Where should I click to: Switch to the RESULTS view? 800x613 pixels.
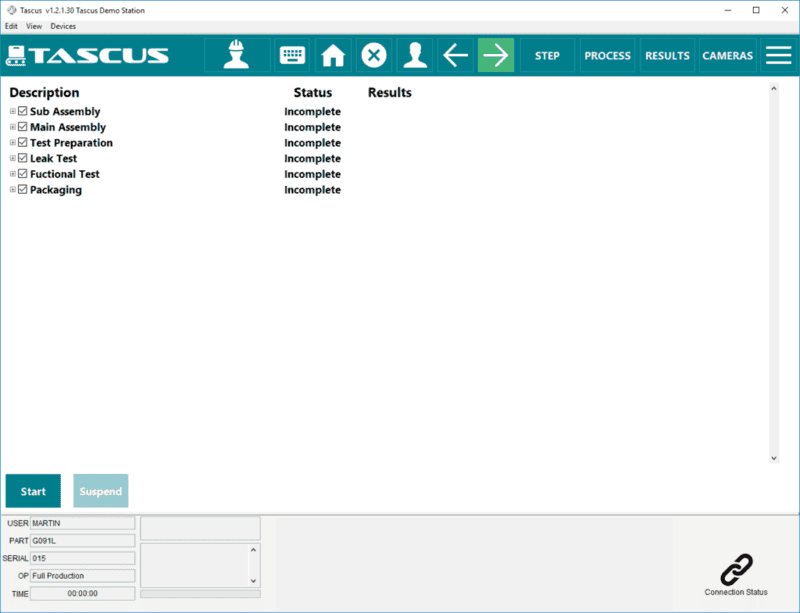click(667, 55)
